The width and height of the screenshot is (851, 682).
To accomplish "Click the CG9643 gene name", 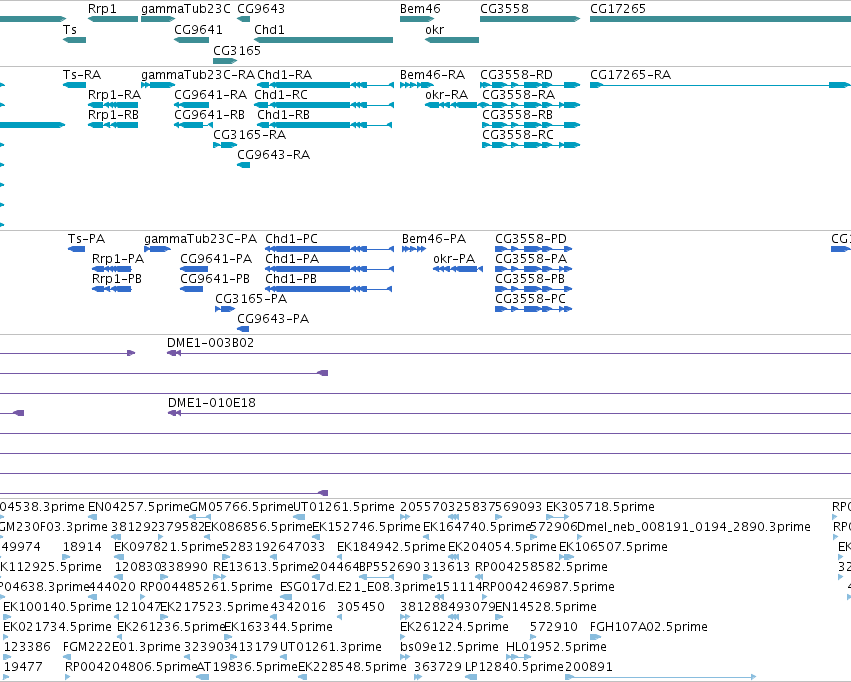I will pyautogui.click(x=261, y=9).
